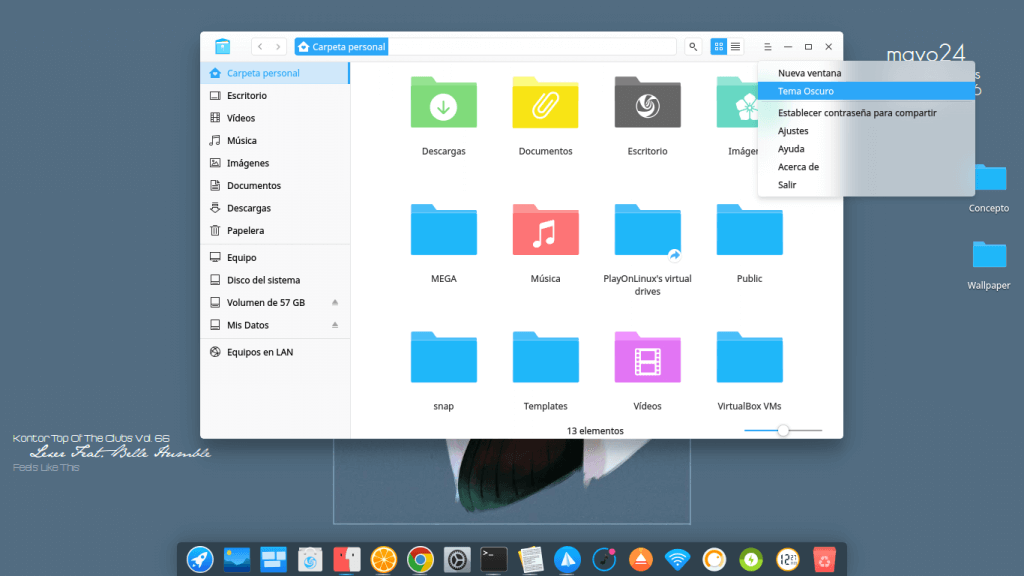Switch to icon grid view
The height and width of the screenshot is (576, 1024).
[719, 47]
